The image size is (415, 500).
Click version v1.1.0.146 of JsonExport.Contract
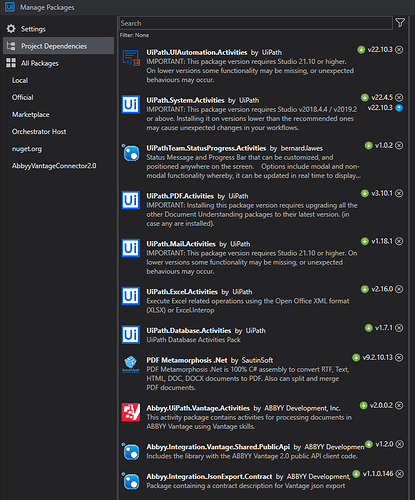pyautogui.click(x=378, y=474)
